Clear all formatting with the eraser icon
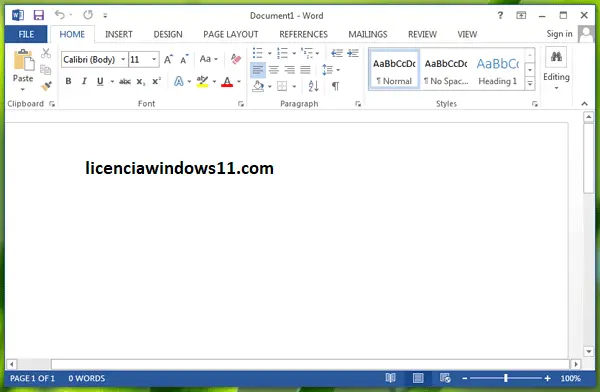 236,59
